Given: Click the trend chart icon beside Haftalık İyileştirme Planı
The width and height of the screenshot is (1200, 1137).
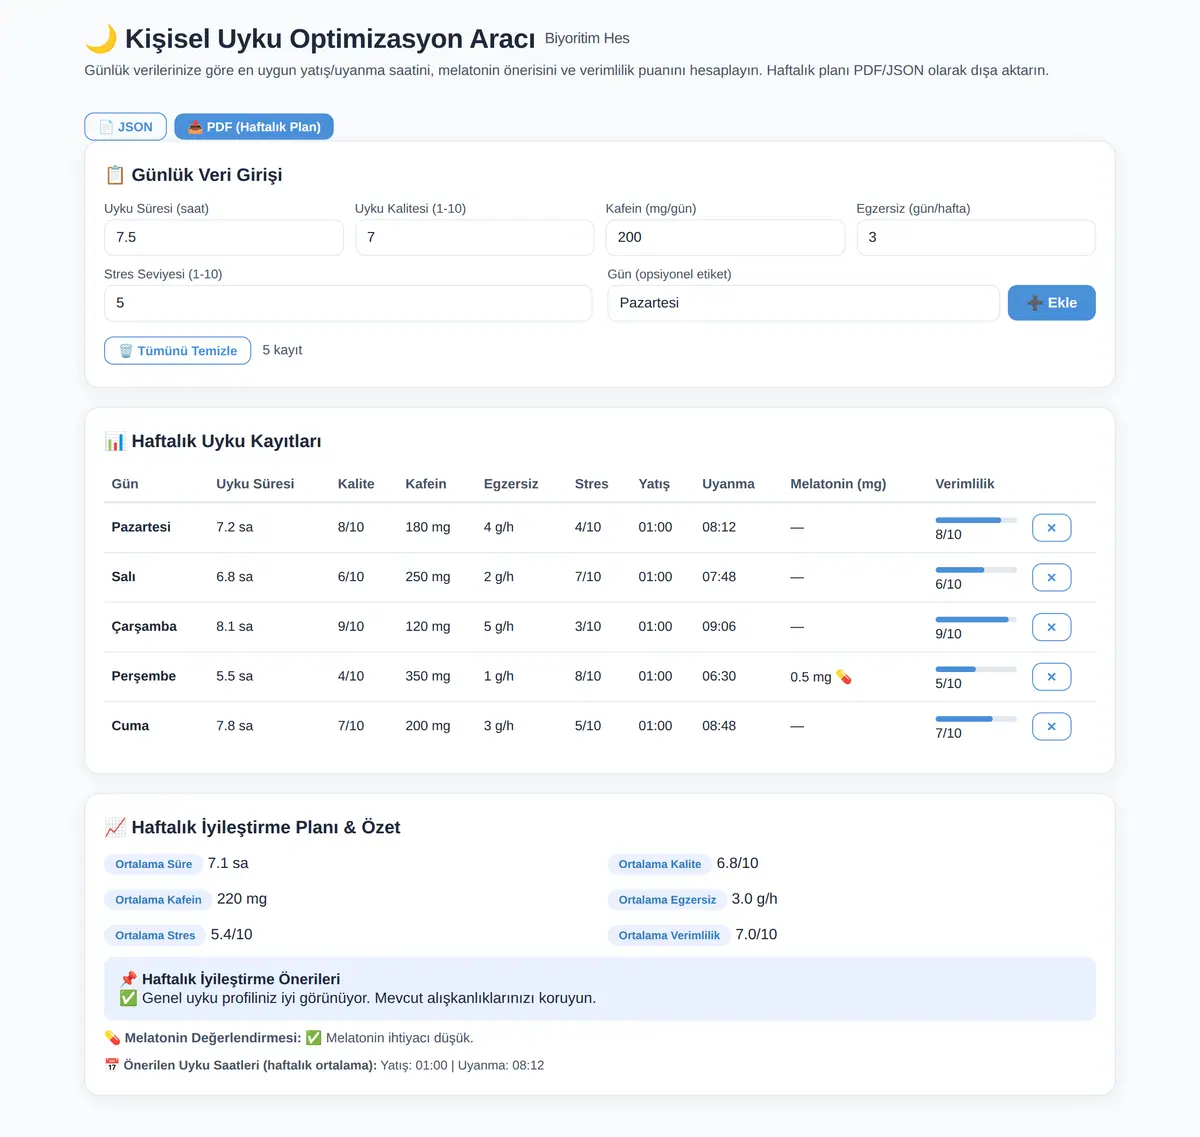Looking at the screenshot, I should tap(115, 828).
